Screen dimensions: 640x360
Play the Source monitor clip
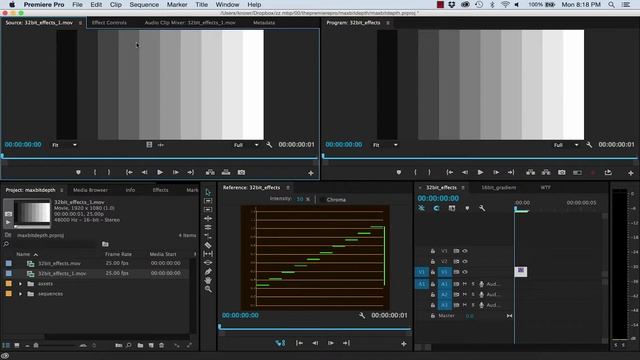coord(160,172)
